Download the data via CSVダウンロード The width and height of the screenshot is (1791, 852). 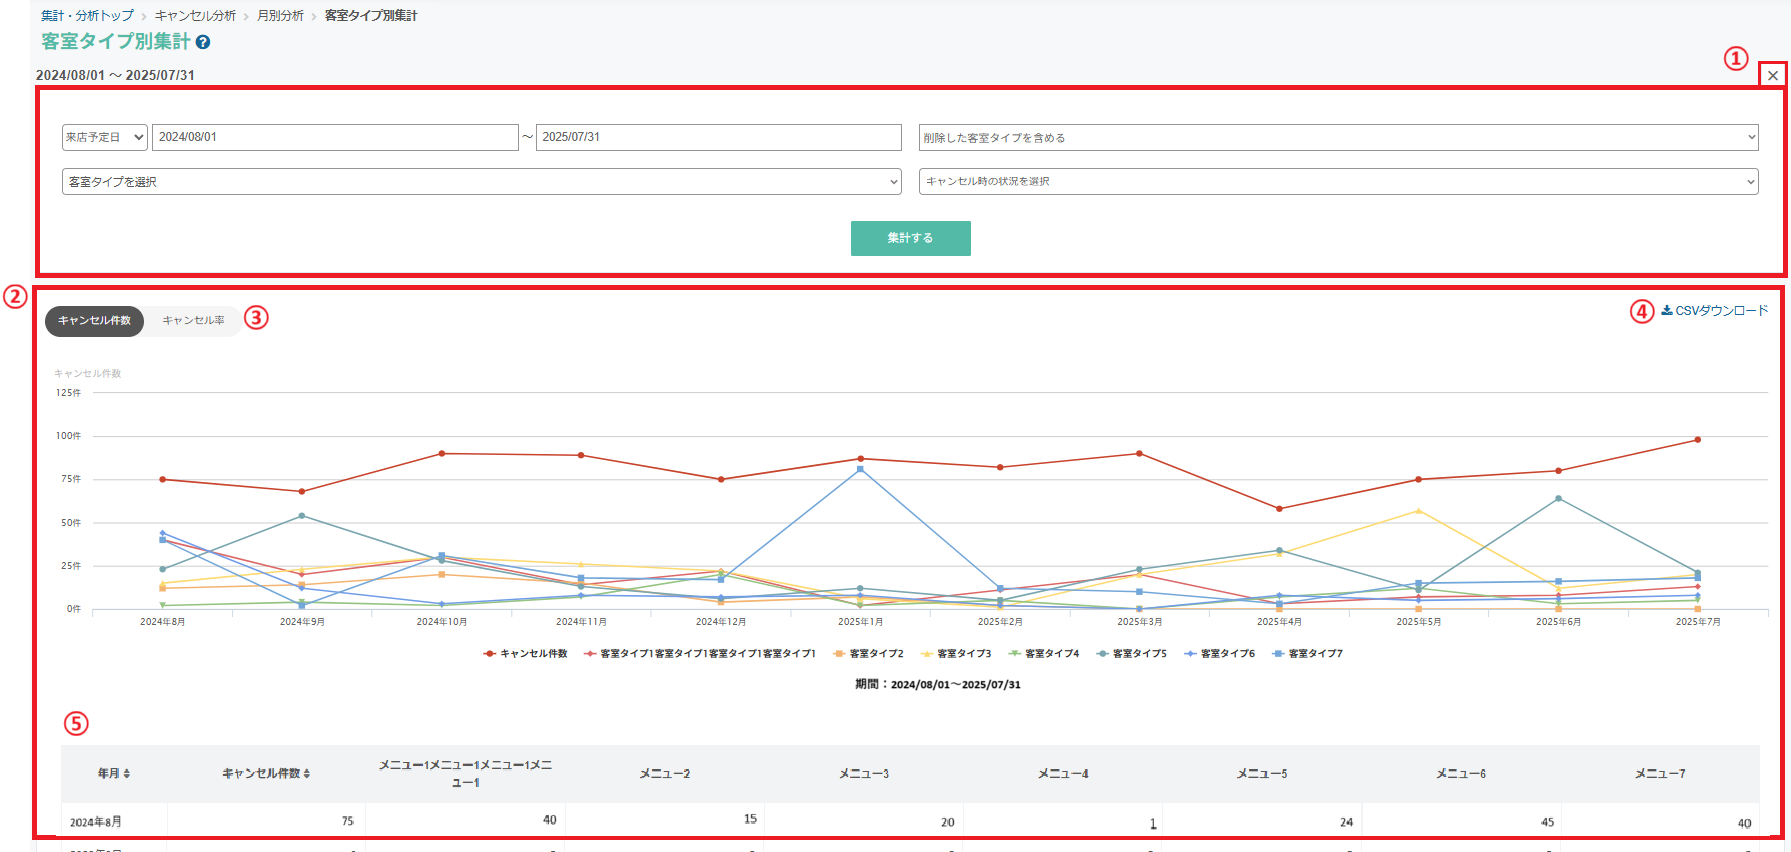[1715, 310]
